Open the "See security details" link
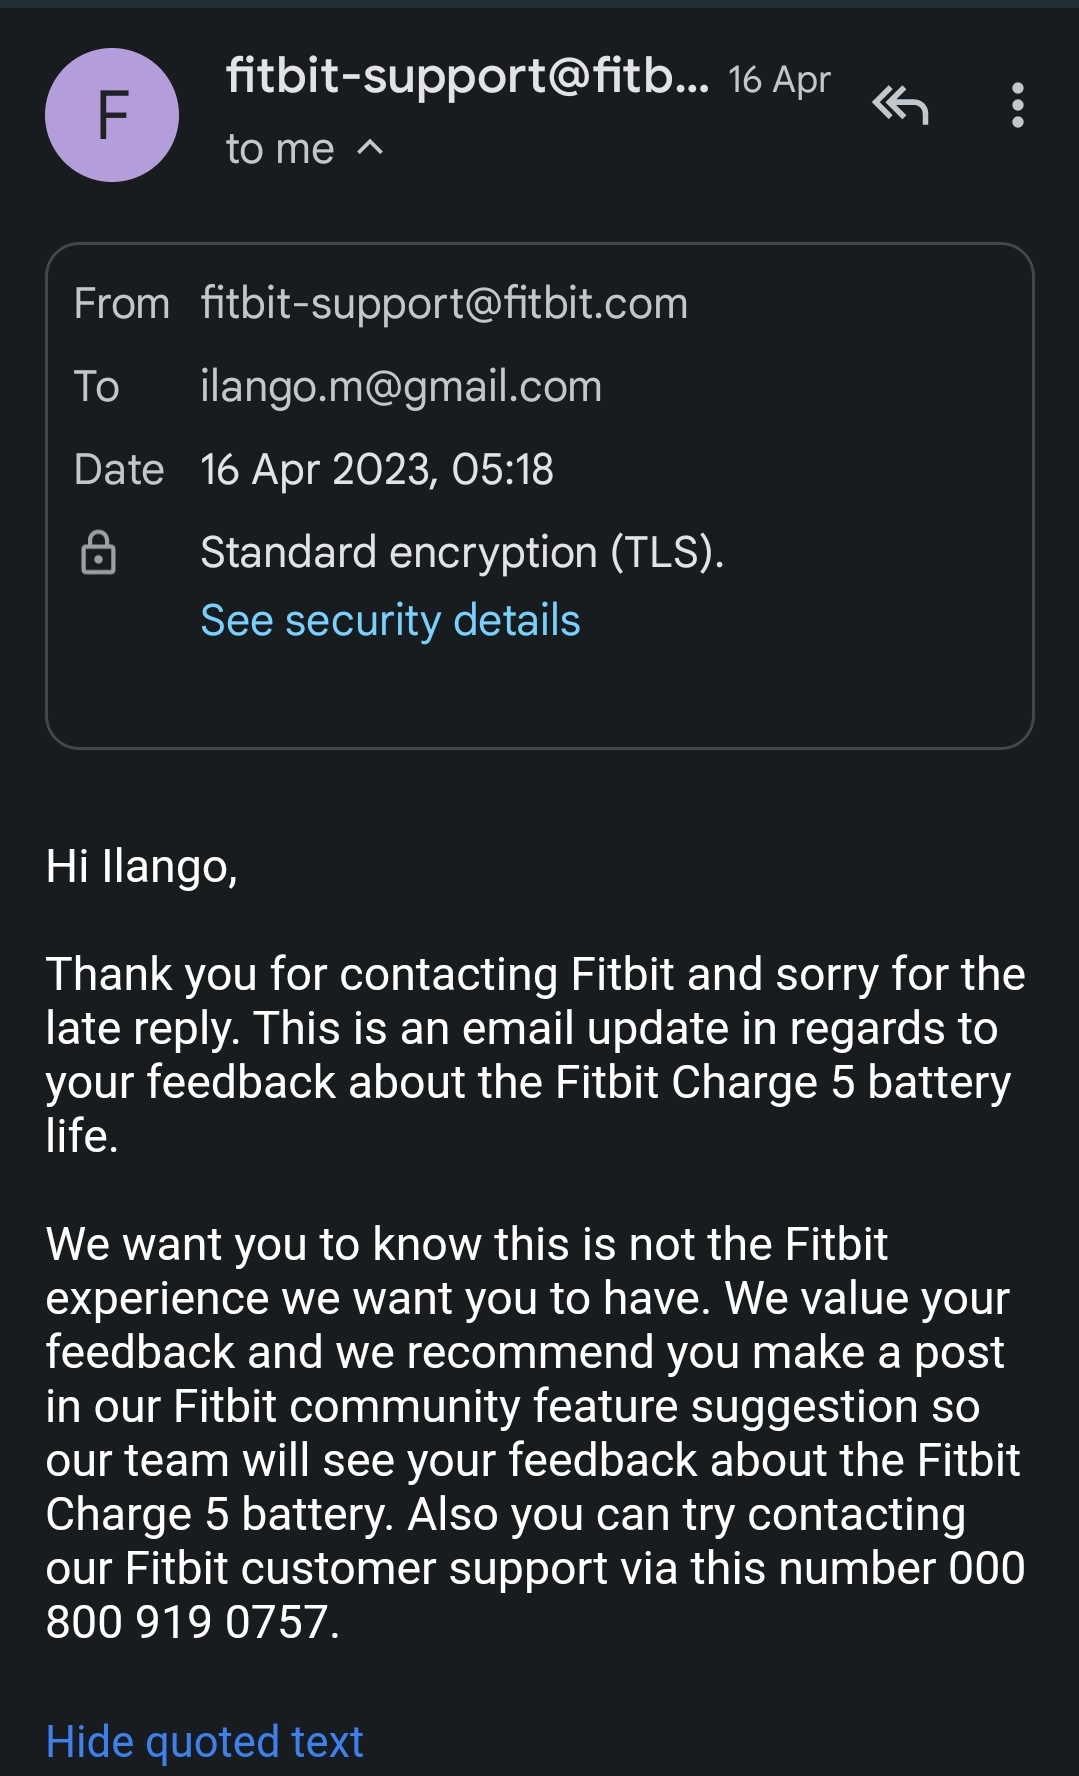 (390, 620)
